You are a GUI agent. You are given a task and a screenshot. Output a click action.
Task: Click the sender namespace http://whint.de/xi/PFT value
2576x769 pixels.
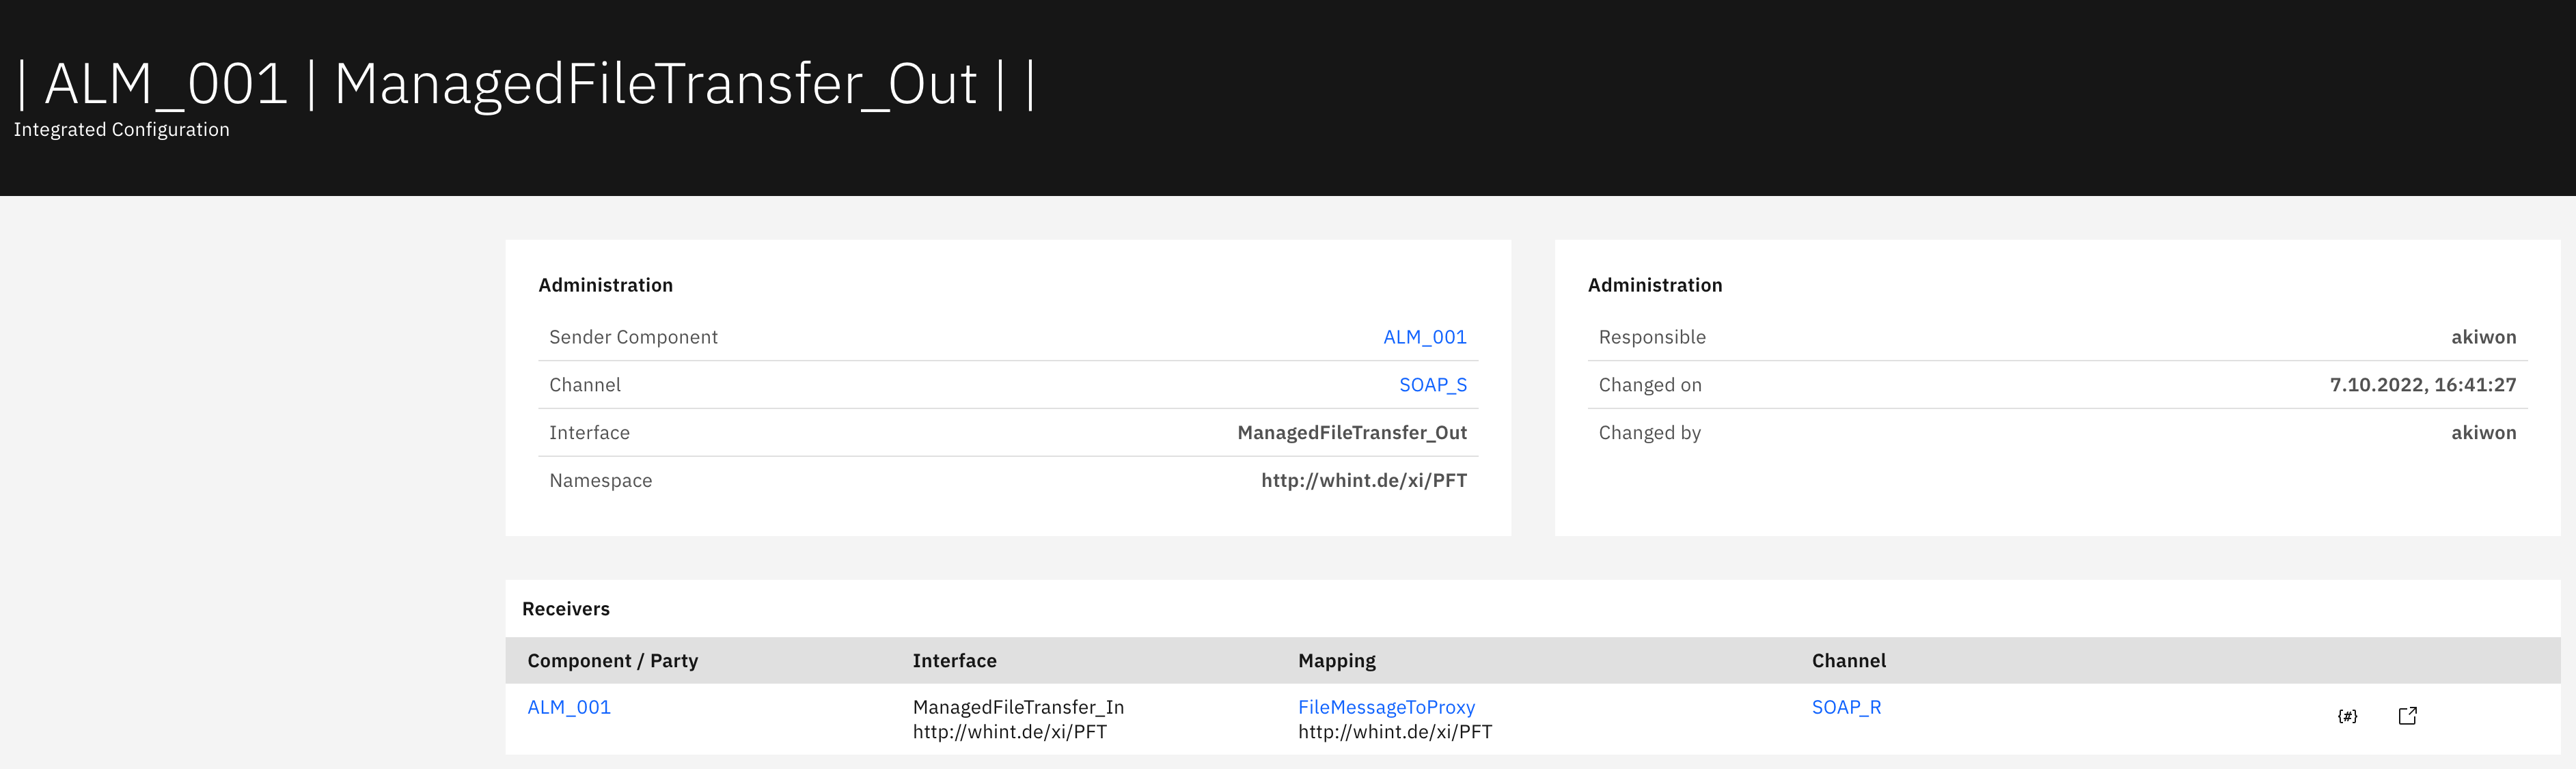pos(1363,481)
